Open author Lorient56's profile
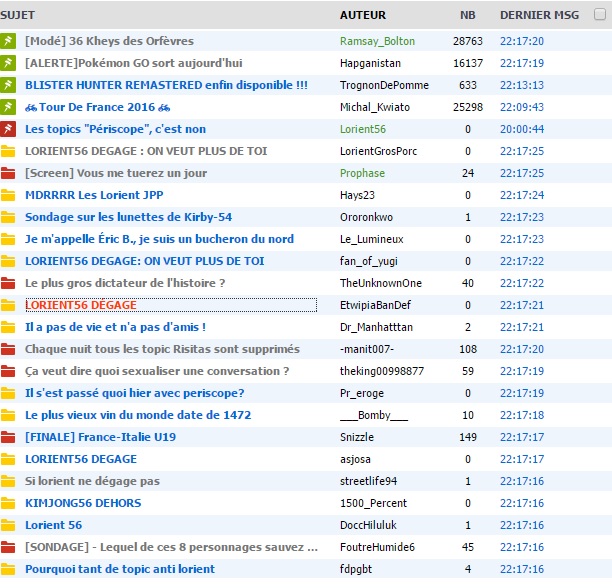The width and height of the screenshot is (612, 588). [x=363, y=129]
